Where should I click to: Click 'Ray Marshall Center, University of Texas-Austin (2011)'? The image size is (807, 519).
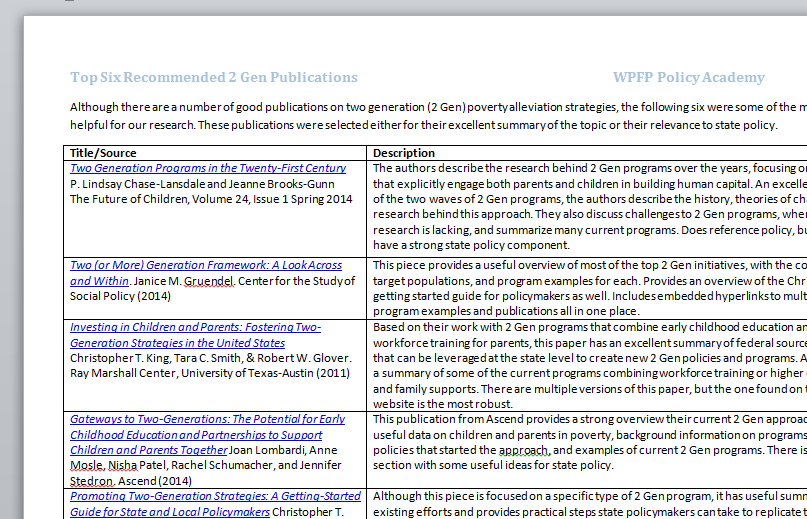[210, 373]
